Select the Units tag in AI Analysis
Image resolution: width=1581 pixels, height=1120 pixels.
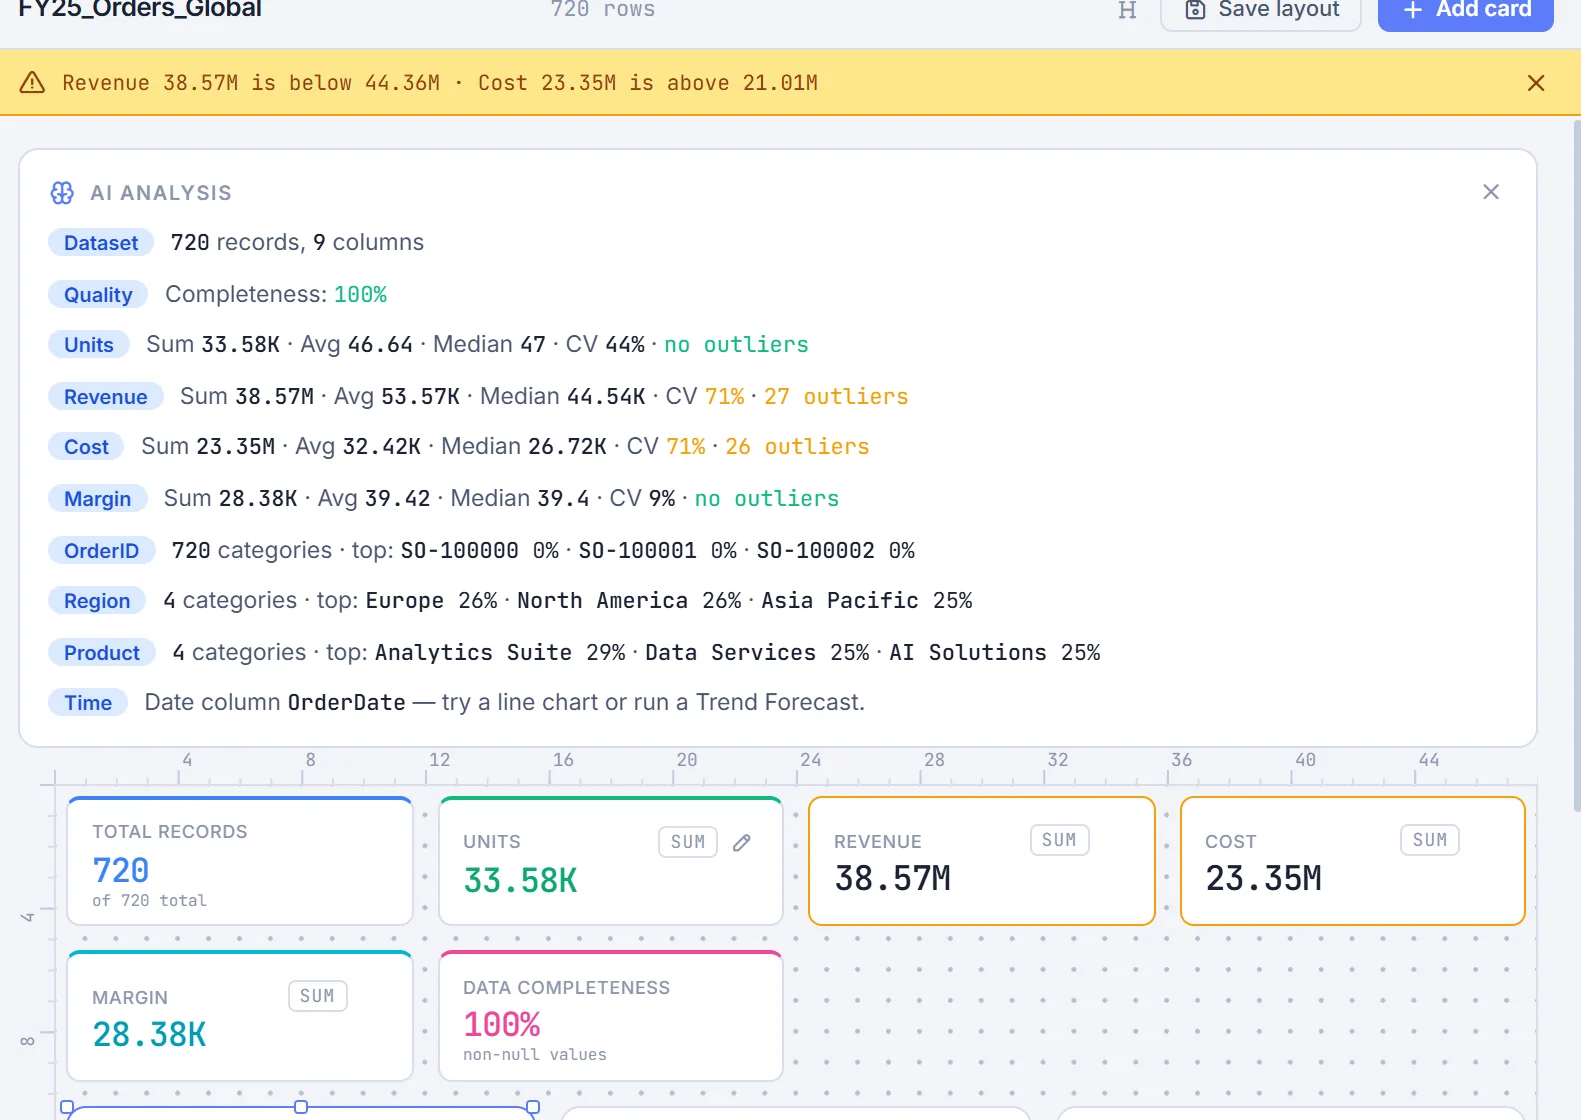coord(89,345)
